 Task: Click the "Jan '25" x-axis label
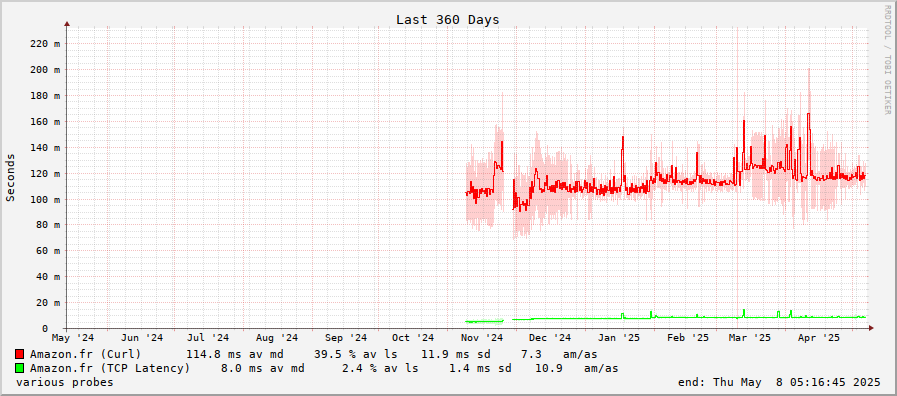coord(619,338)
